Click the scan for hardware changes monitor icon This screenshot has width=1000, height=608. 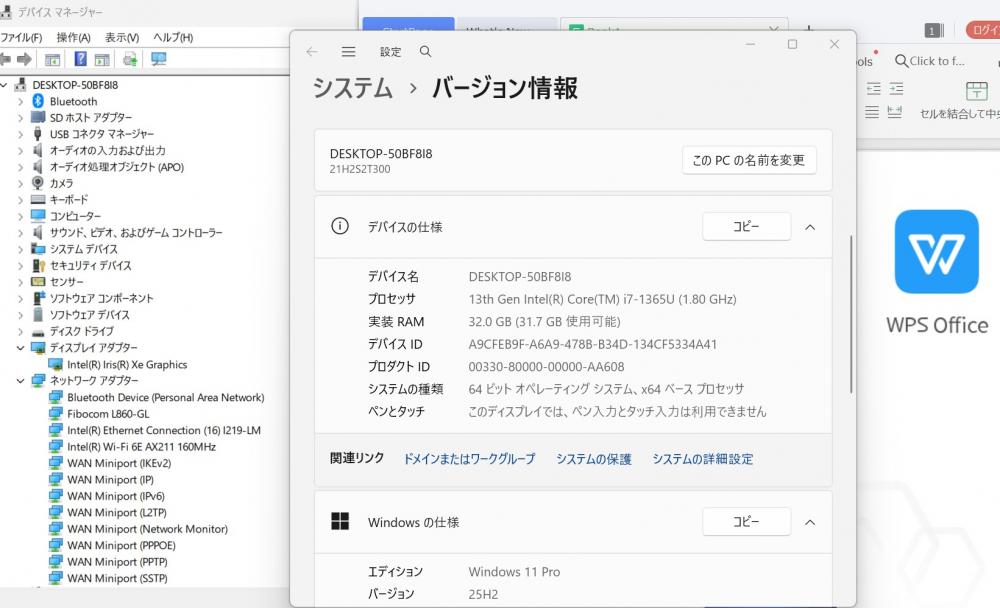click(158, 59)
